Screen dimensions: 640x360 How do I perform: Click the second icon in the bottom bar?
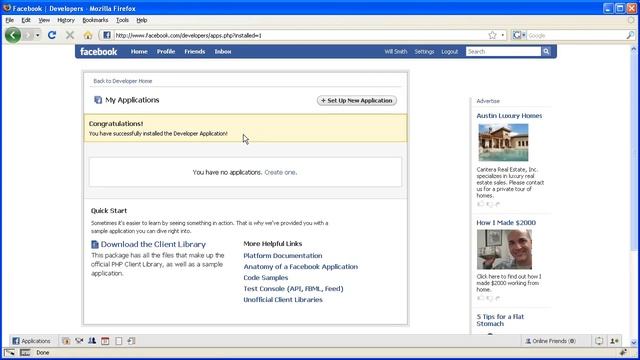(79, 341)
